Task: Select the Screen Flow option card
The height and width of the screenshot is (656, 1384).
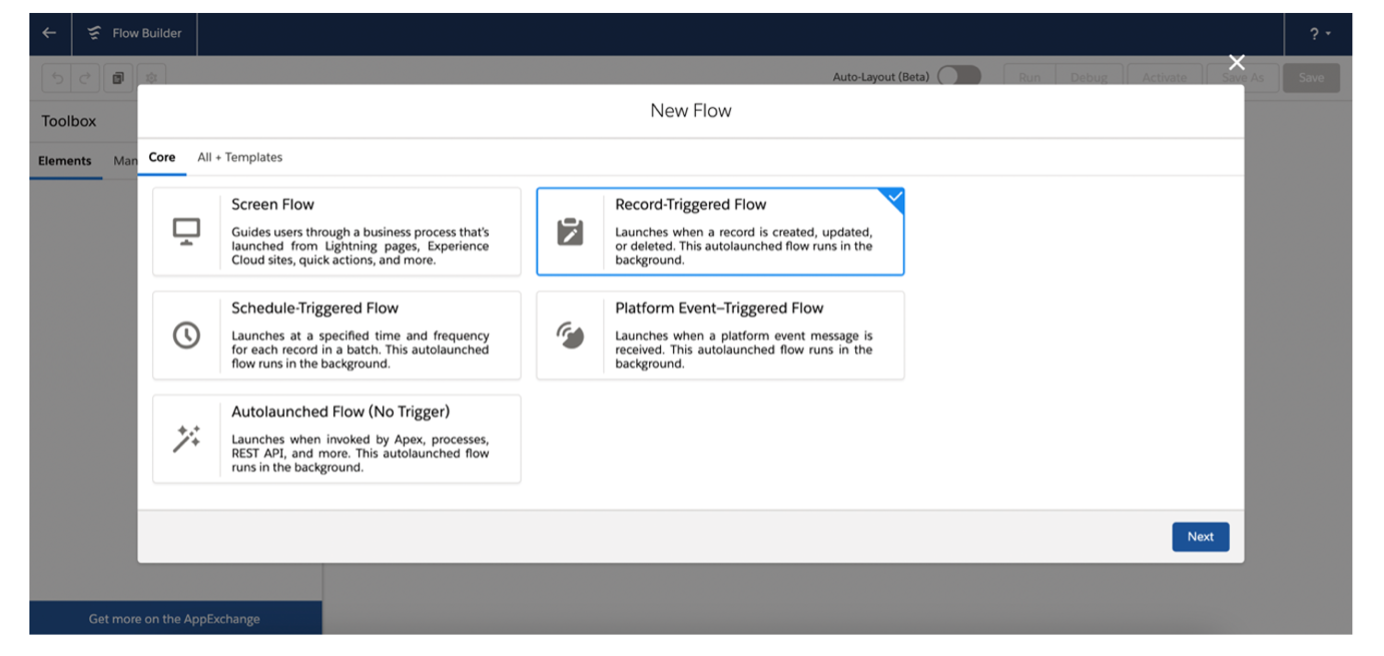Action: pos(337,230)
